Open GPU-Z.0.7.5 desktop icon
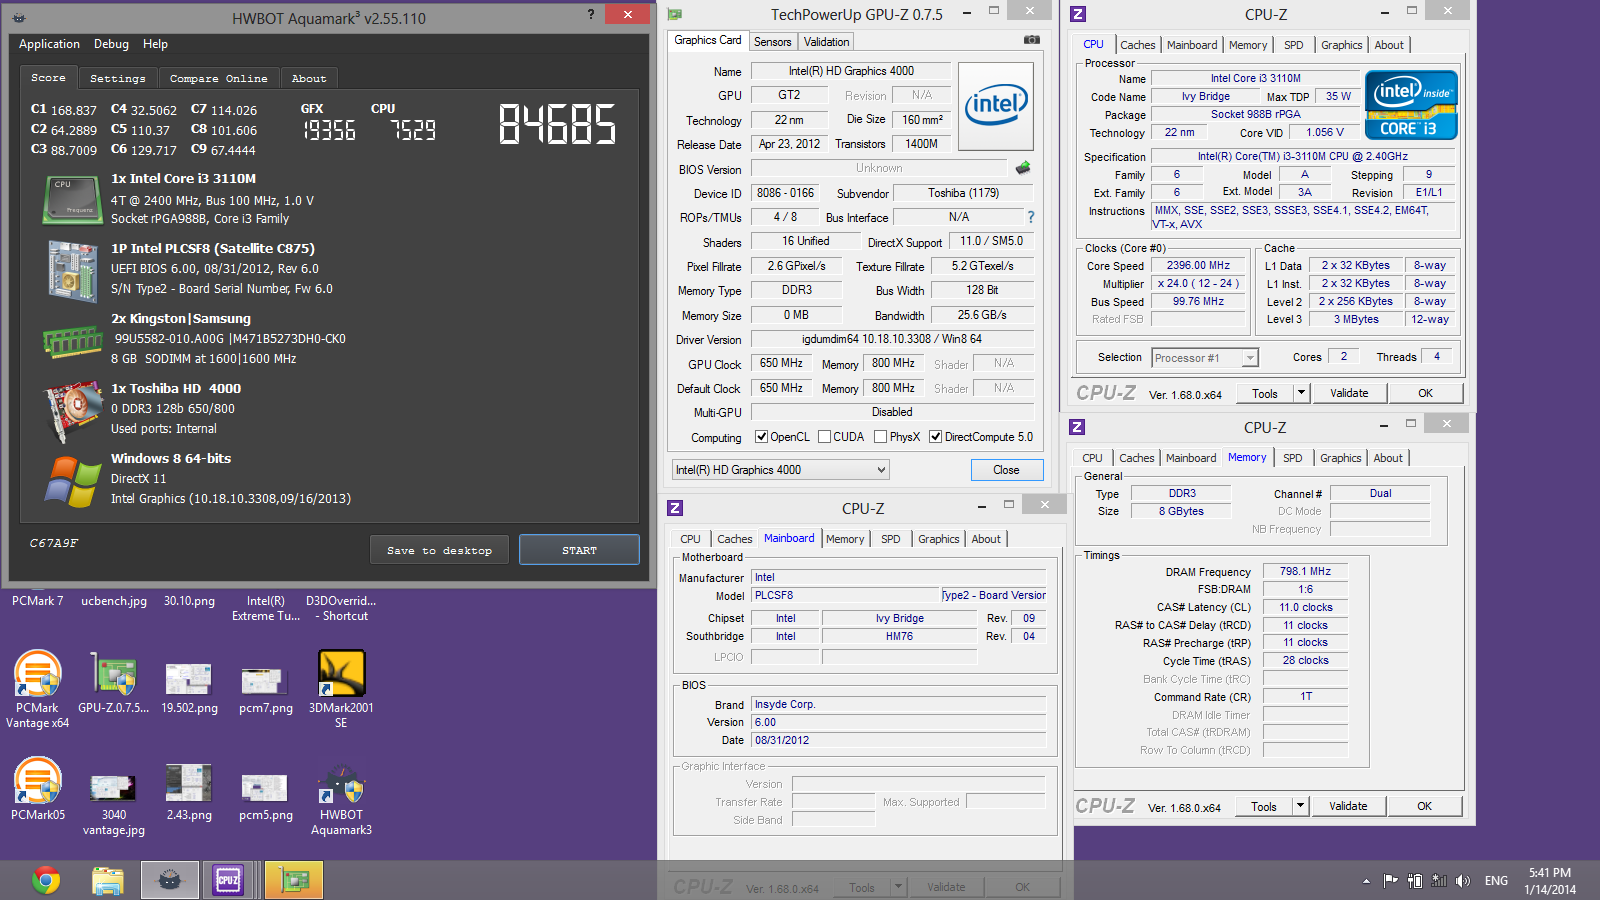Screen dimensions: 1600x900 [113, 682]
